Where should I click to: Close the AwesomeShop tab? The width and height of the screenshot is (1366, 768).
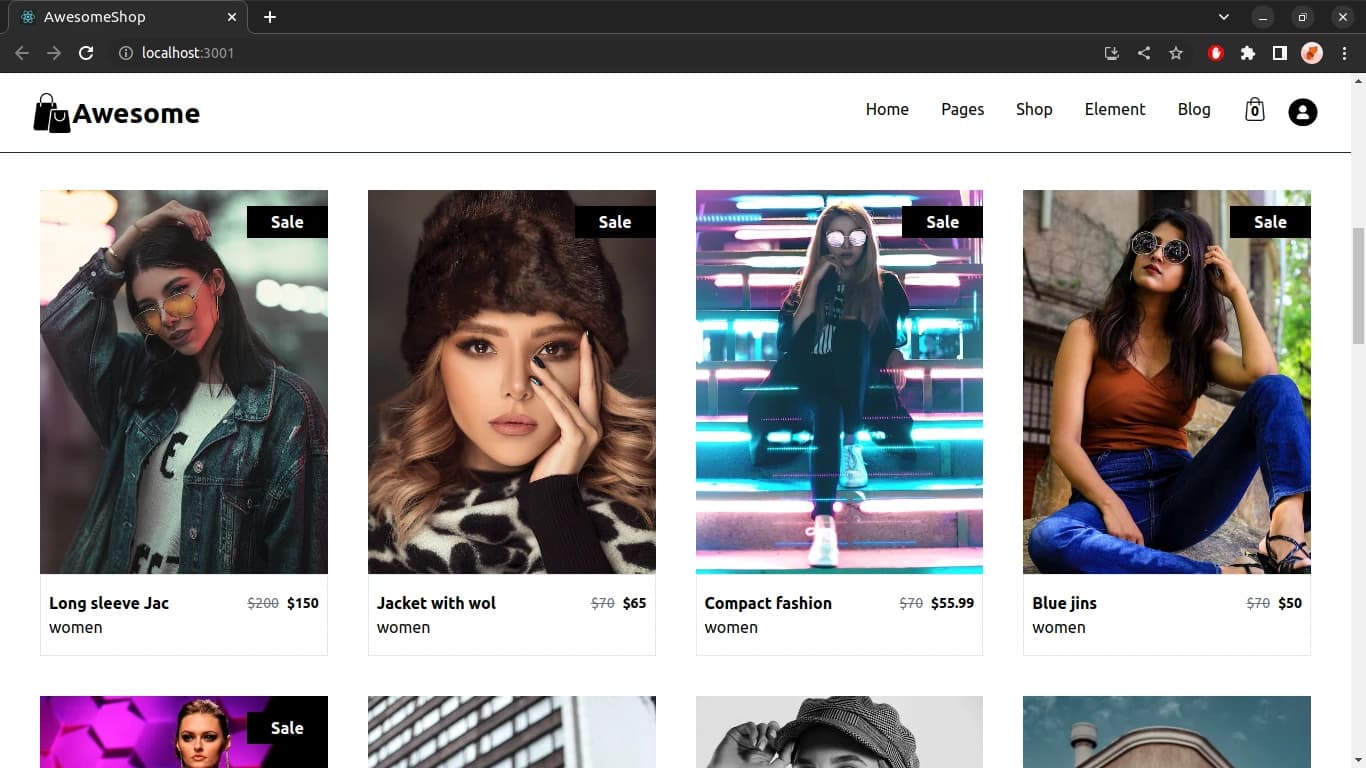[232, 17]
